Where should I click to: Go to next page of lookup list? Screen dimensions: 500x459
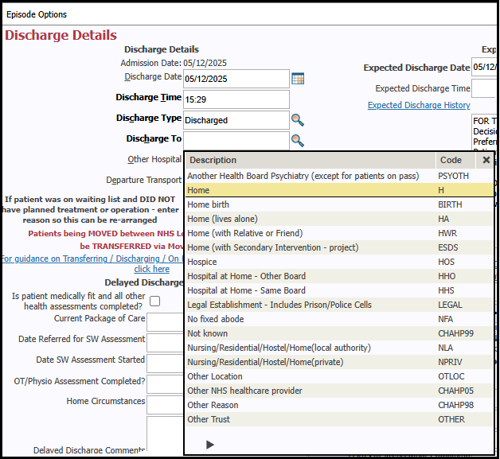click(x=210, y=444)
